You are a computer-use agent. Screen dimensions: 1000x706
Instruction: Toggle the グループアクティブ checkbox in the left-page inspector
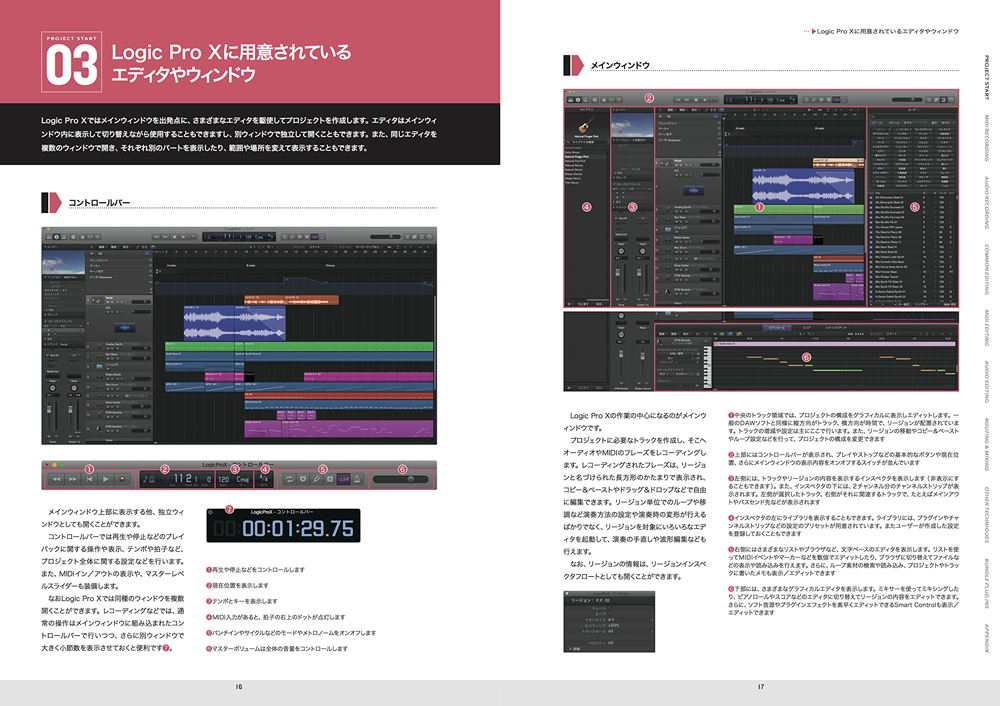click(46, 321)
